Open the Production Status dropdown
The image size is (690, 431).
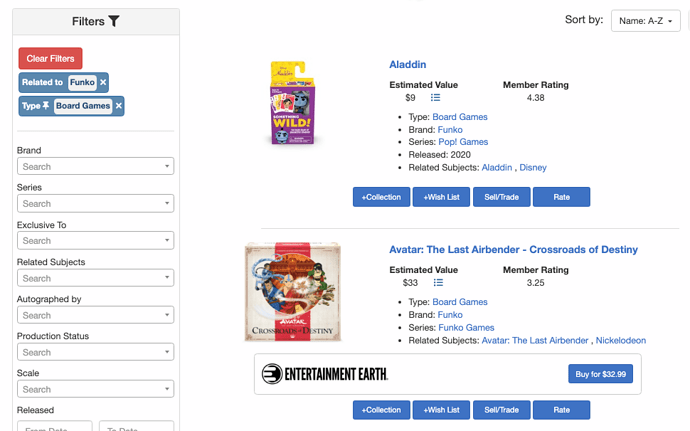click(95, 352)
